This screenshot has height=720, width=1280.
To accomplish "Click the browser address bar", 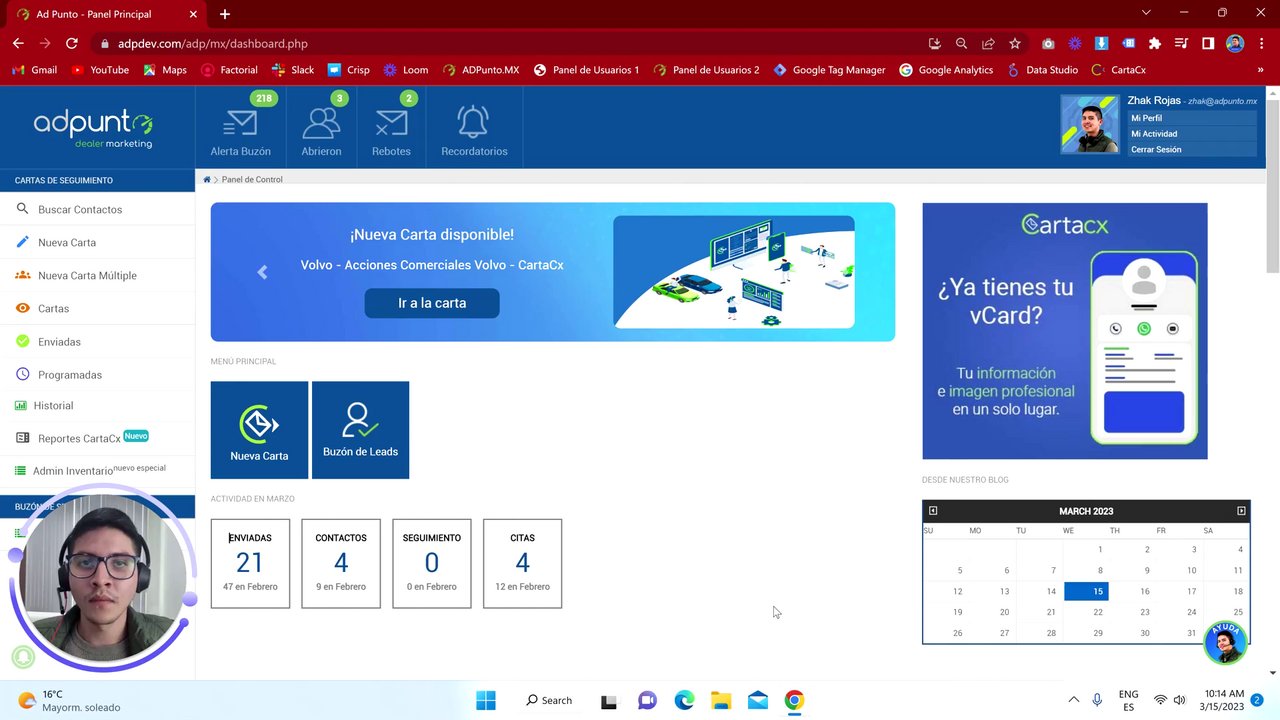I will [x=510, y=43].
